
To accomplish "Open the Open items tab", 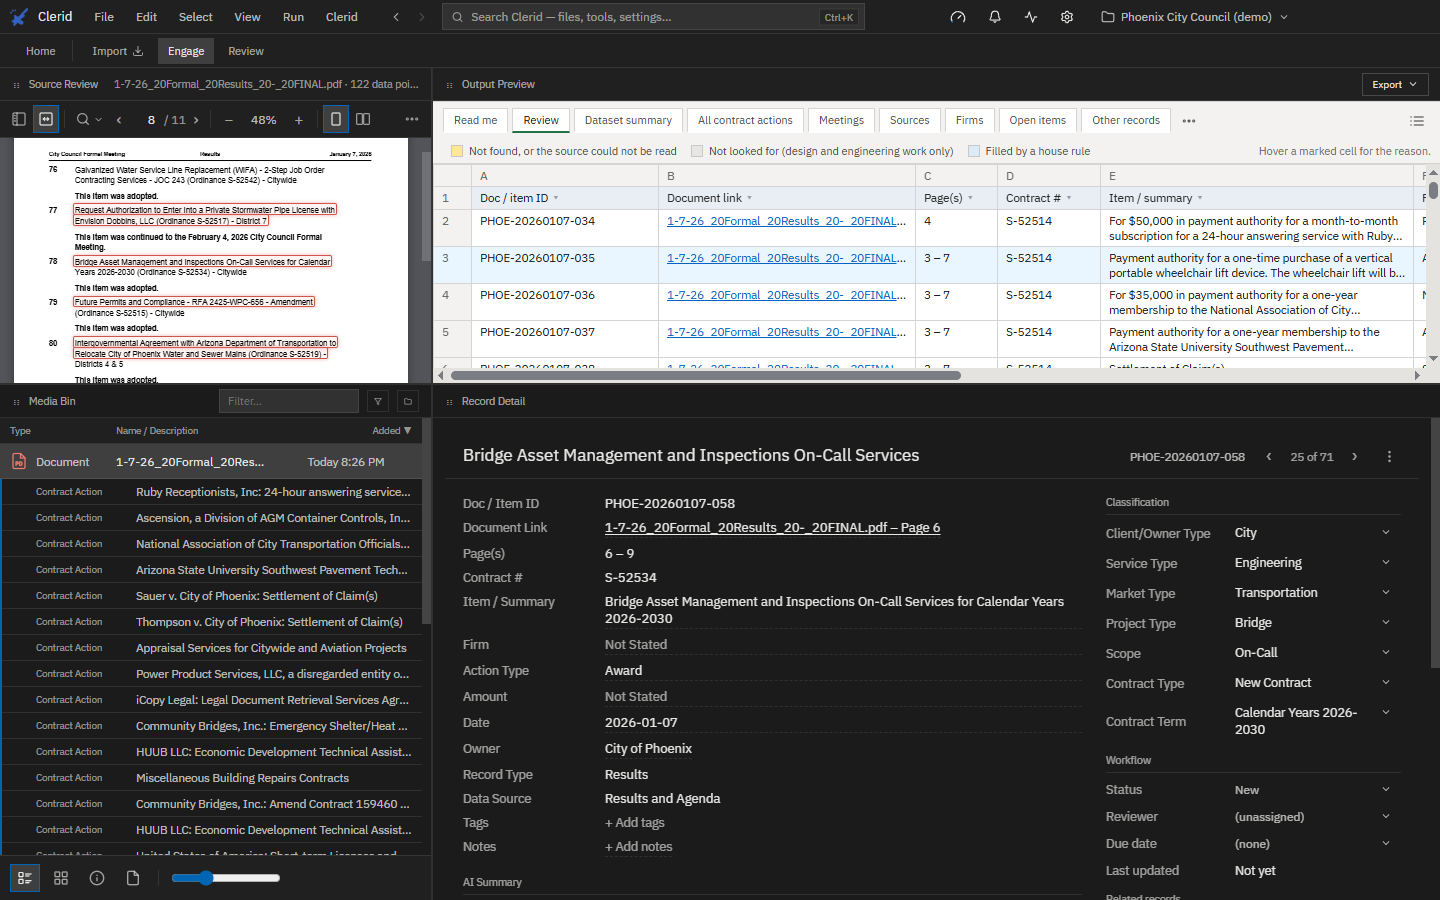I will pos(1038,121).
